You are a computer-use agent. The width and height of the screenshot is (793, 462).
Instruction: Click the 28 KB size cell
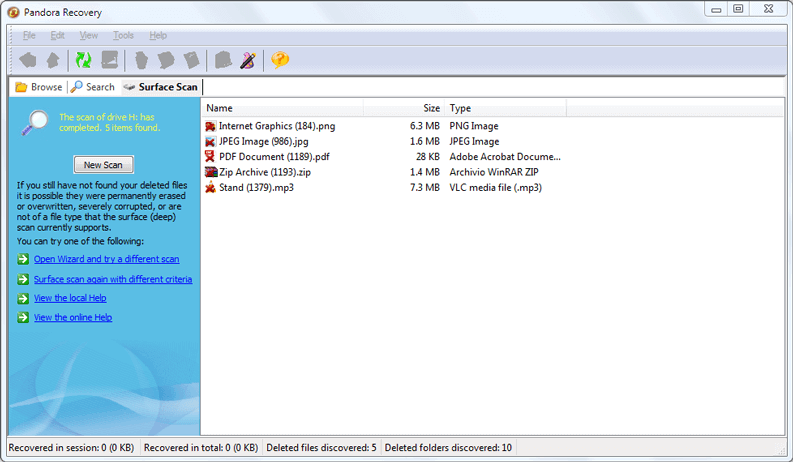(427, 157)
